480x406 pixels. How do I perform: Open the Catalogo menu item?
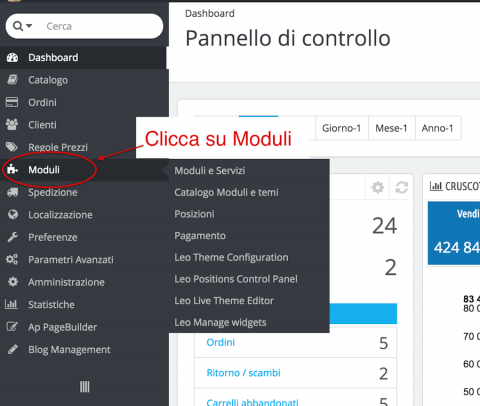click(x=83, y=80)
